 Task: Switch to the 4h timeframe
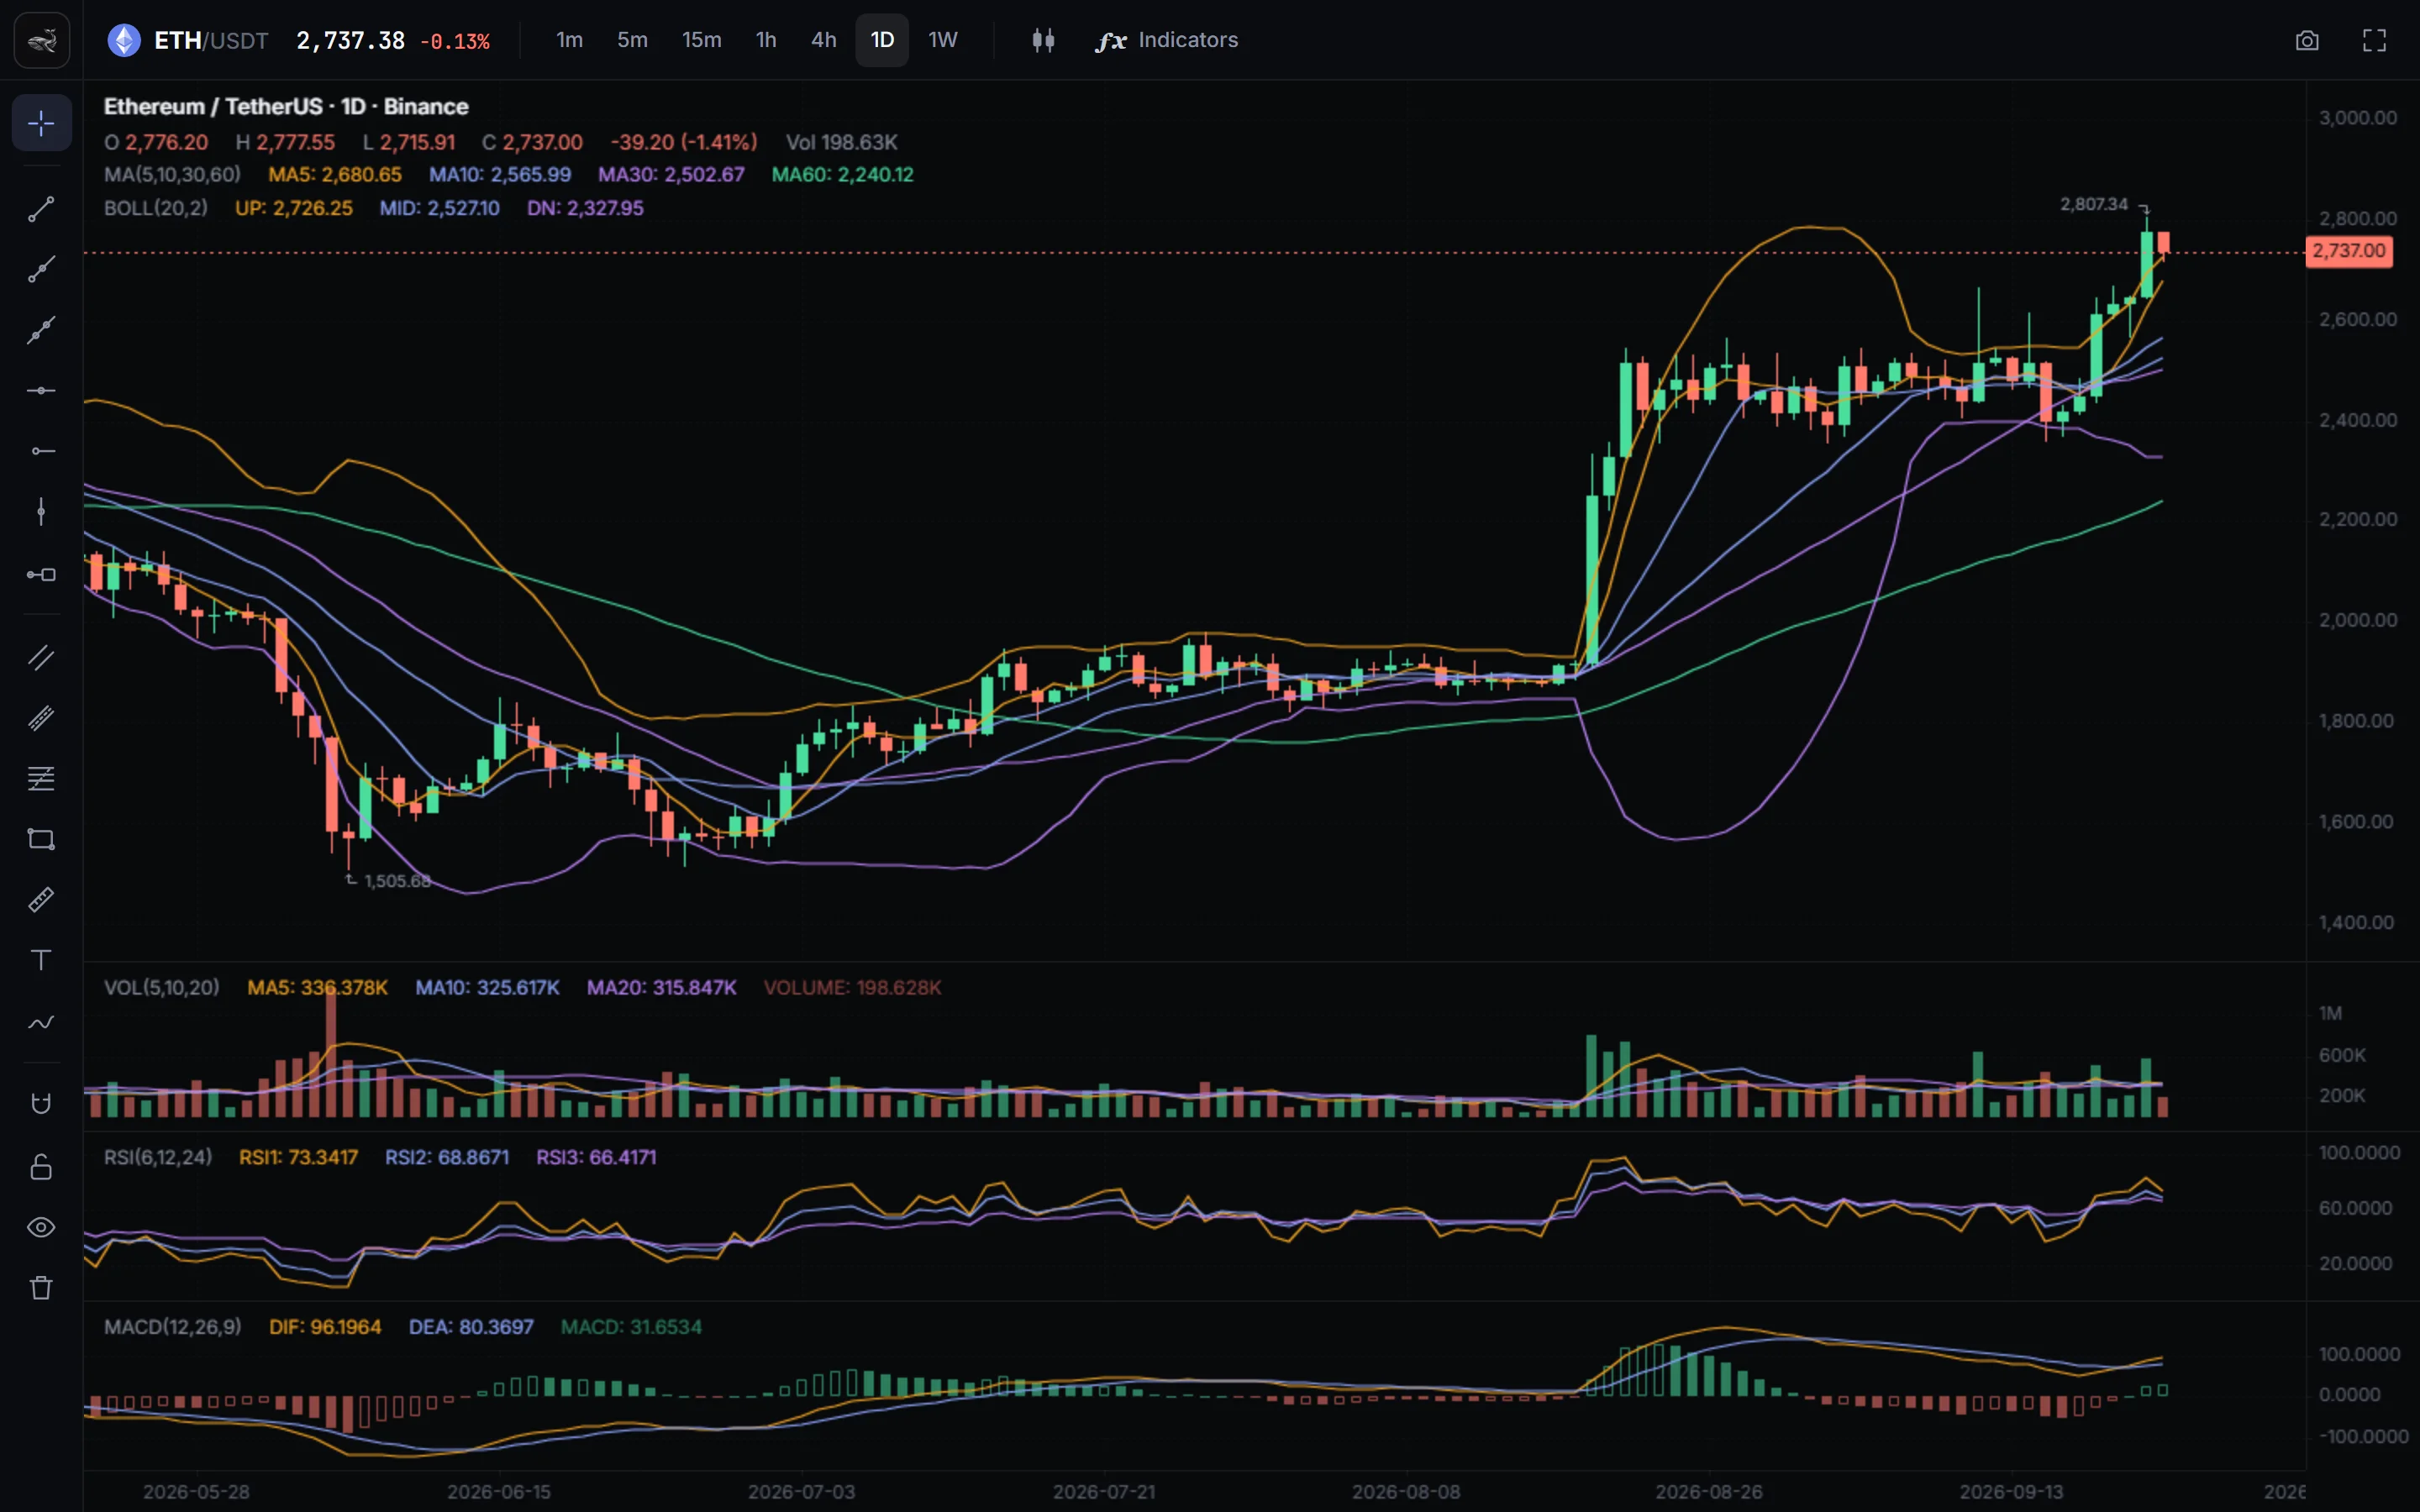(x=823, y=40)
